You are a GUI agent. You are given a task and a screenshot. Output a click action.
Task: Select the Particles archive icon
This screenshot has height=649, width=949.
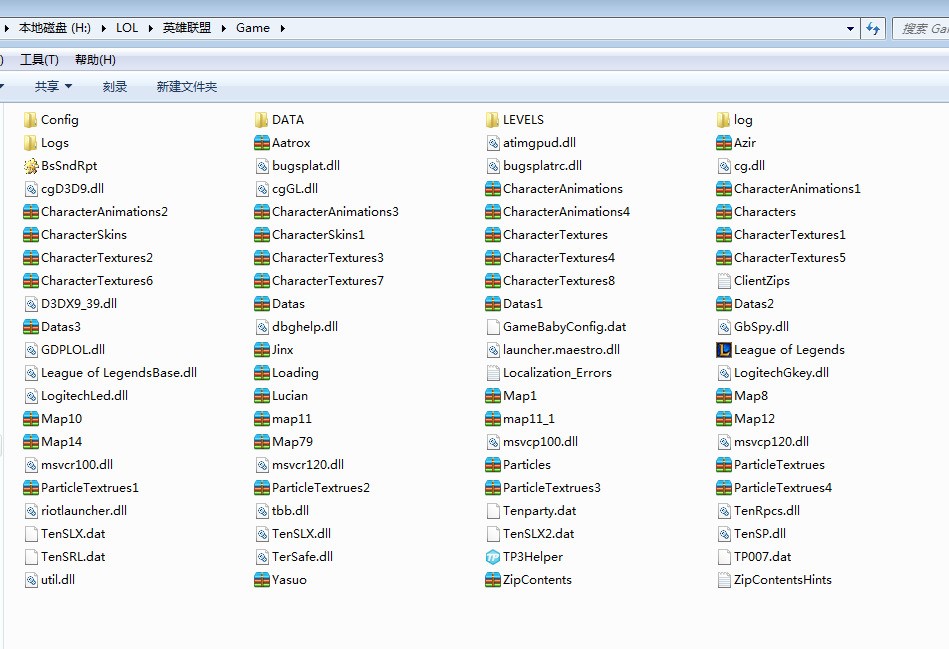(x=493, y=465)
